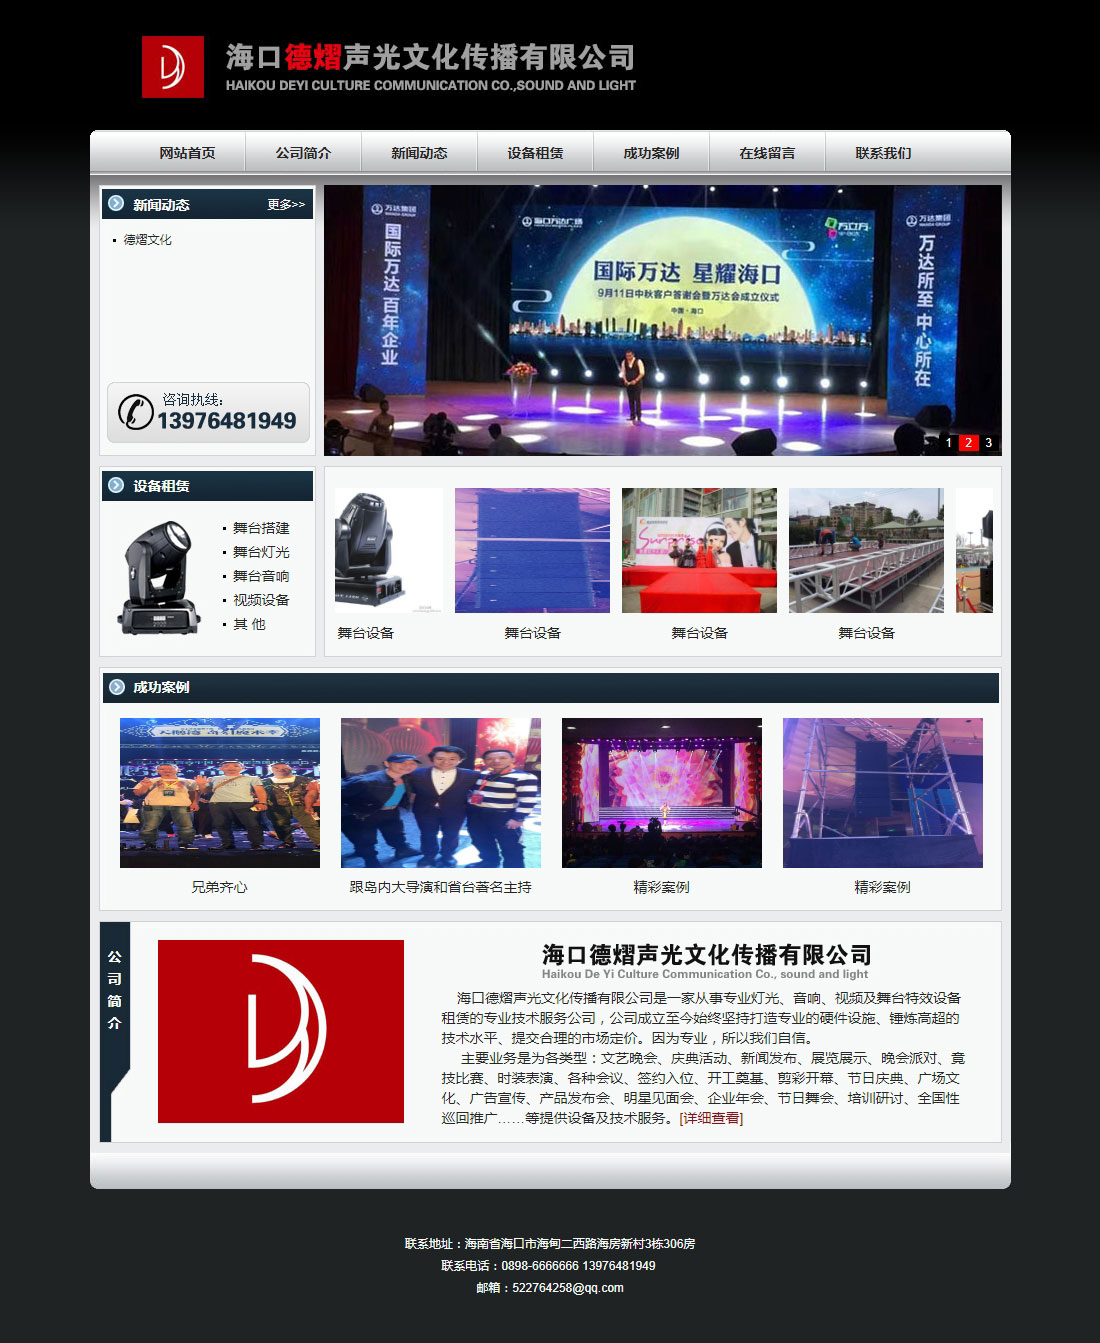This screenshot has height=1343, width=1100.
Task: Open the 兄弟齐心 case thumbnail
Action: [x=220, y=793]
